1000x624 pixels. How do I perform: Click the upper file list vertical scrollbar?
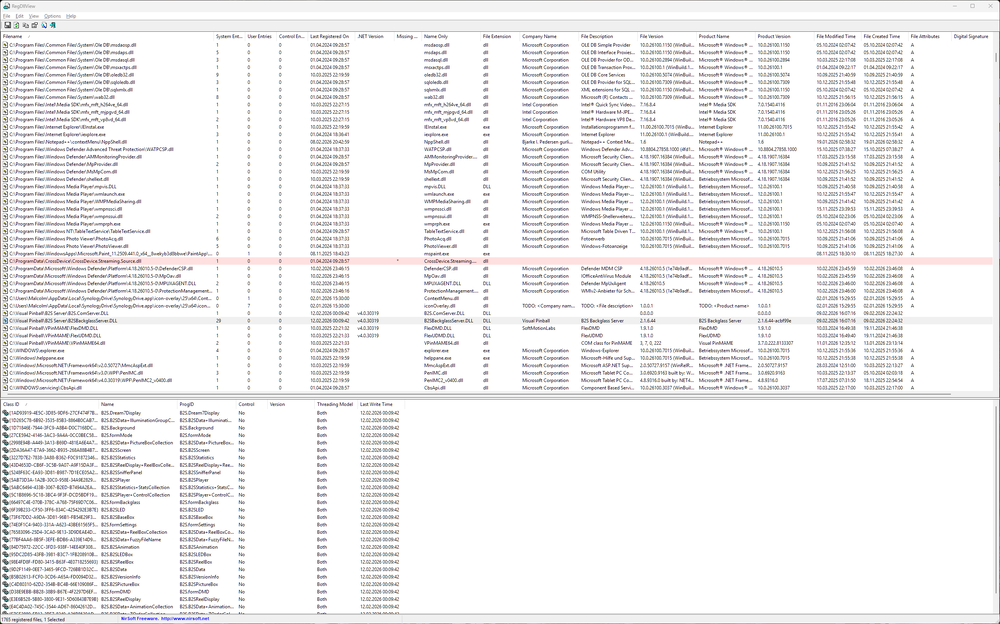(996, 214)
